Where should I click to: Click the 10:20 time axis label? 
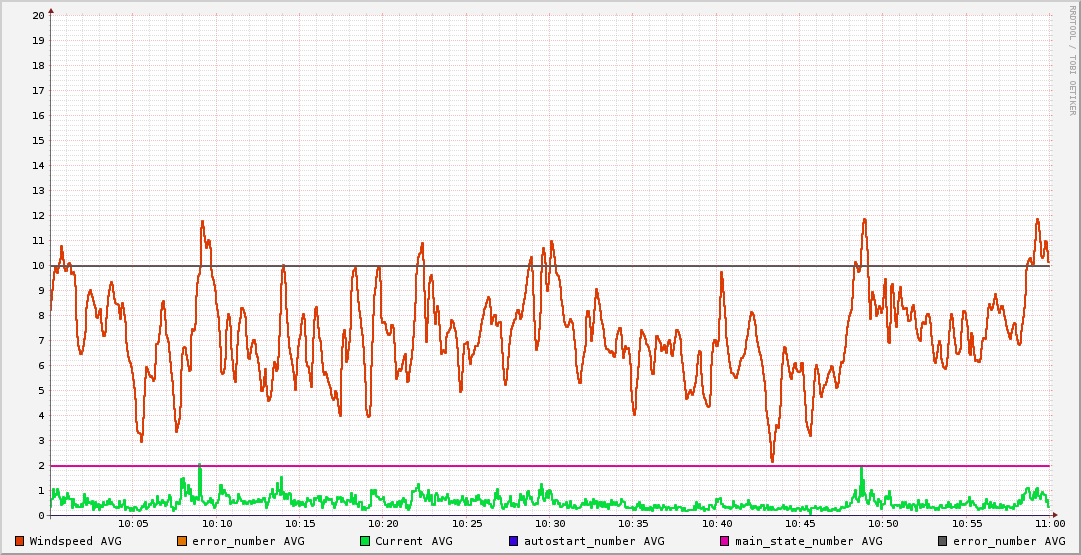point(383,523)
